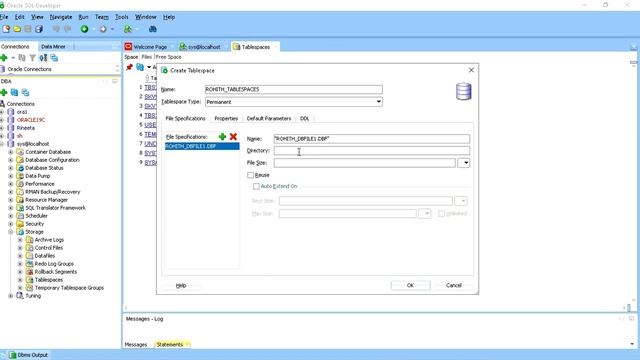Open the Welcome Page tab
640x360 pixels.
click(x=150, y=47)
